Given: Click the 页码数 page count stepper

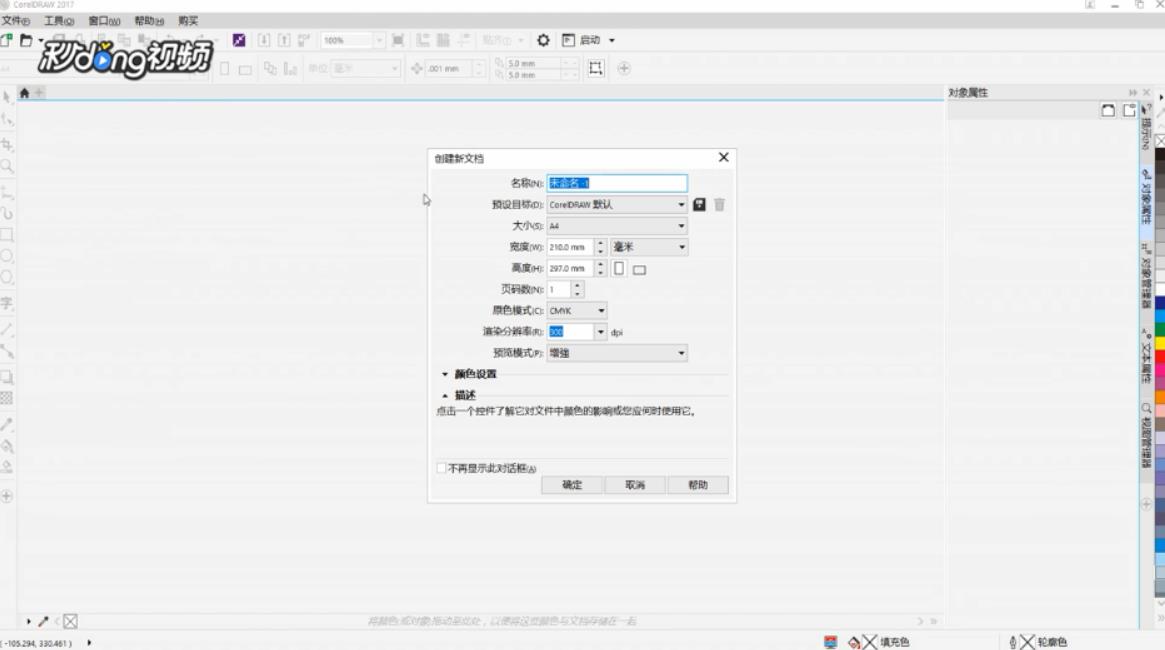Looking at the screenshot, I should click(577, 289).
